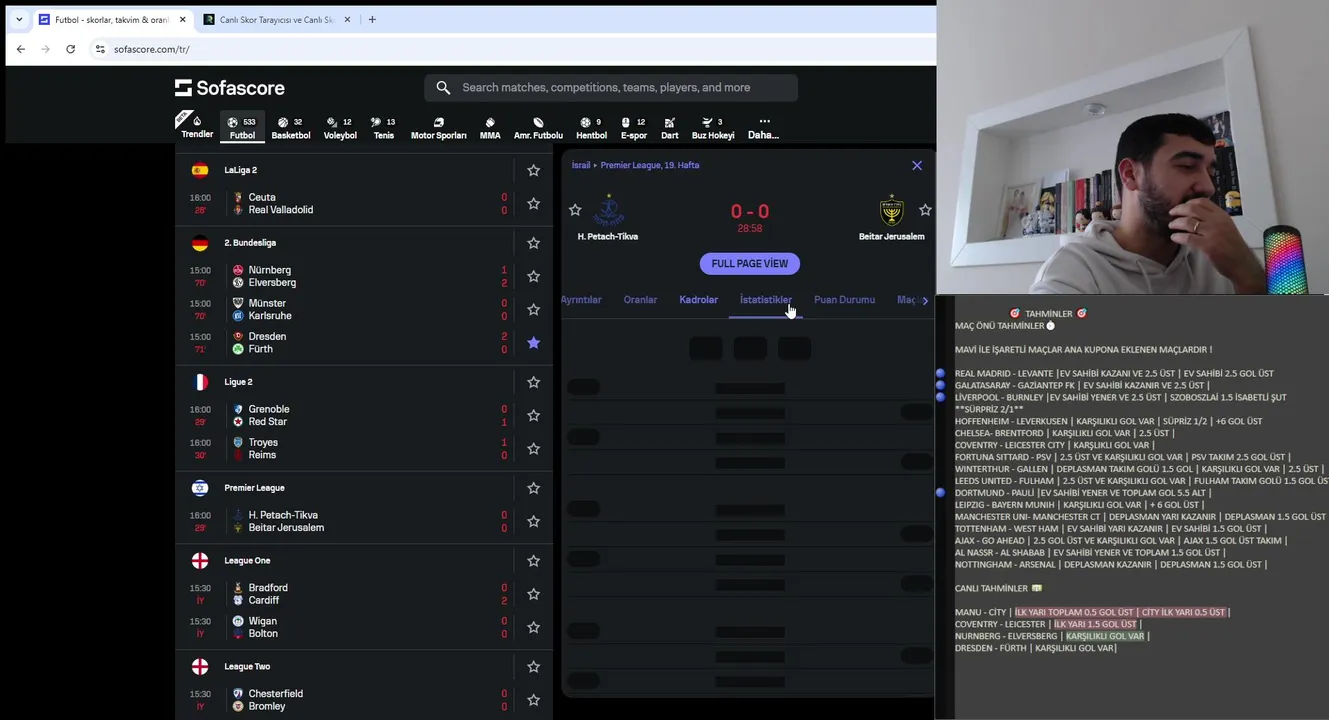Open the 2. Bundesliga league header
Screen dimensions: 1329x720
250,243
